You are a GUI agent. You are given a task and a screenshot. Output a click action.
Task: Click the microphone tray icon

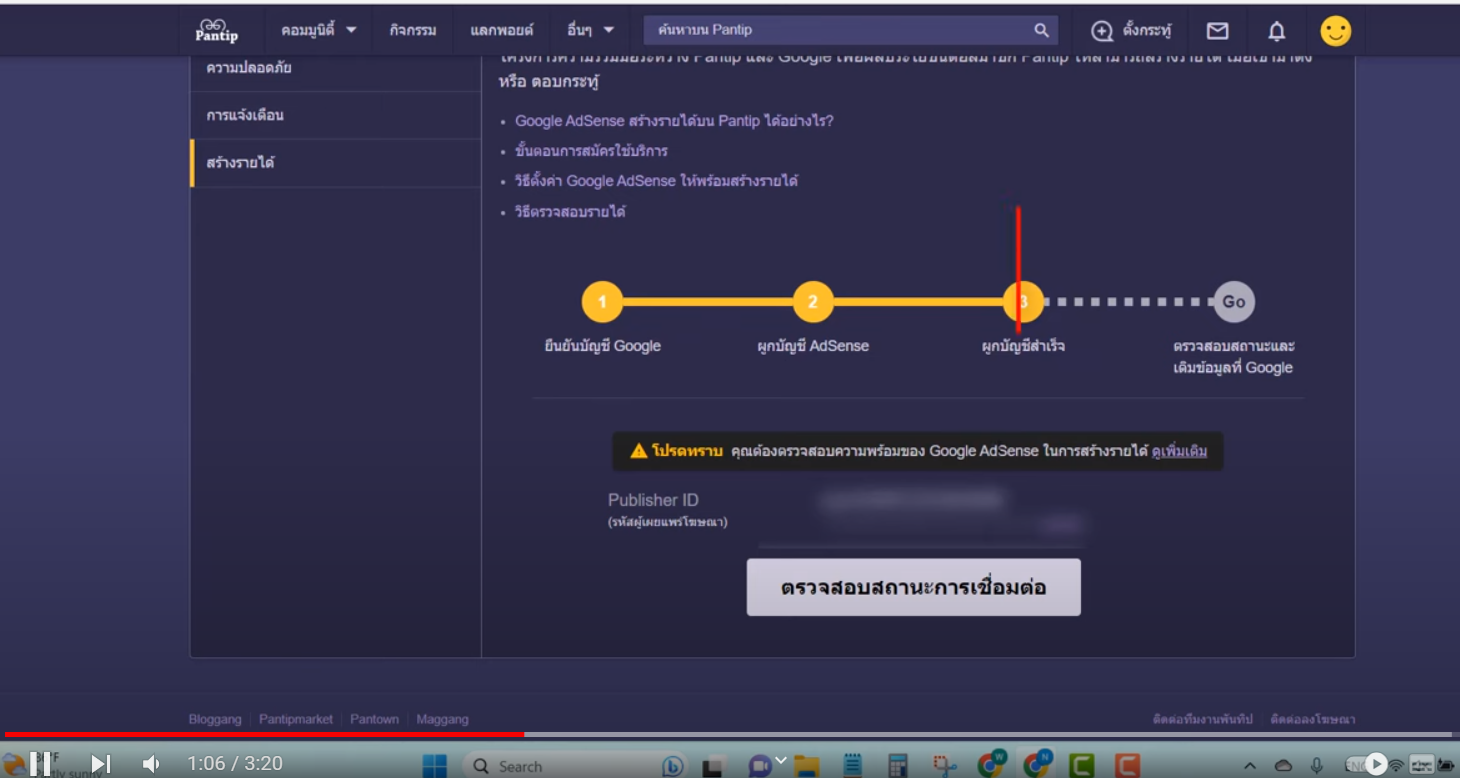pos(1317,766)
